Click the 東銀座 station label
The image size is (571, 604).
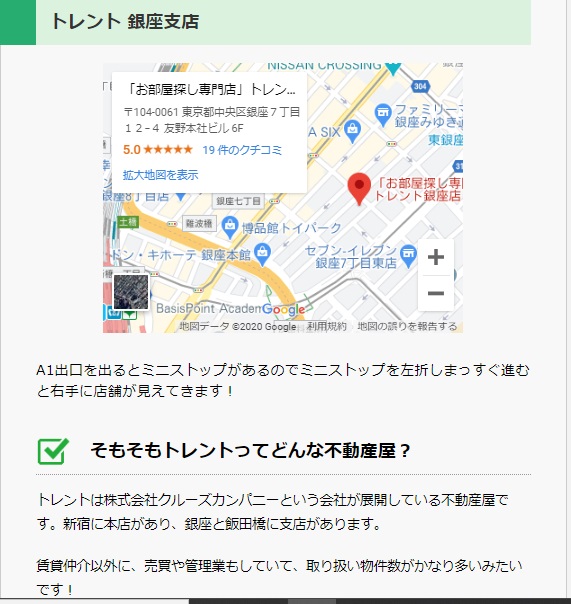[445, 140]
